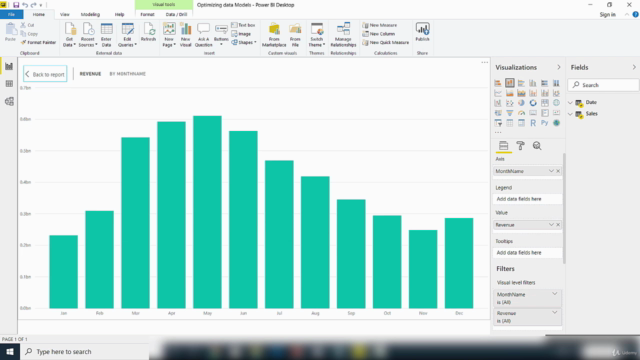Open the Format tab under Visual tools
640x360 pixels.
click(147, 14)
